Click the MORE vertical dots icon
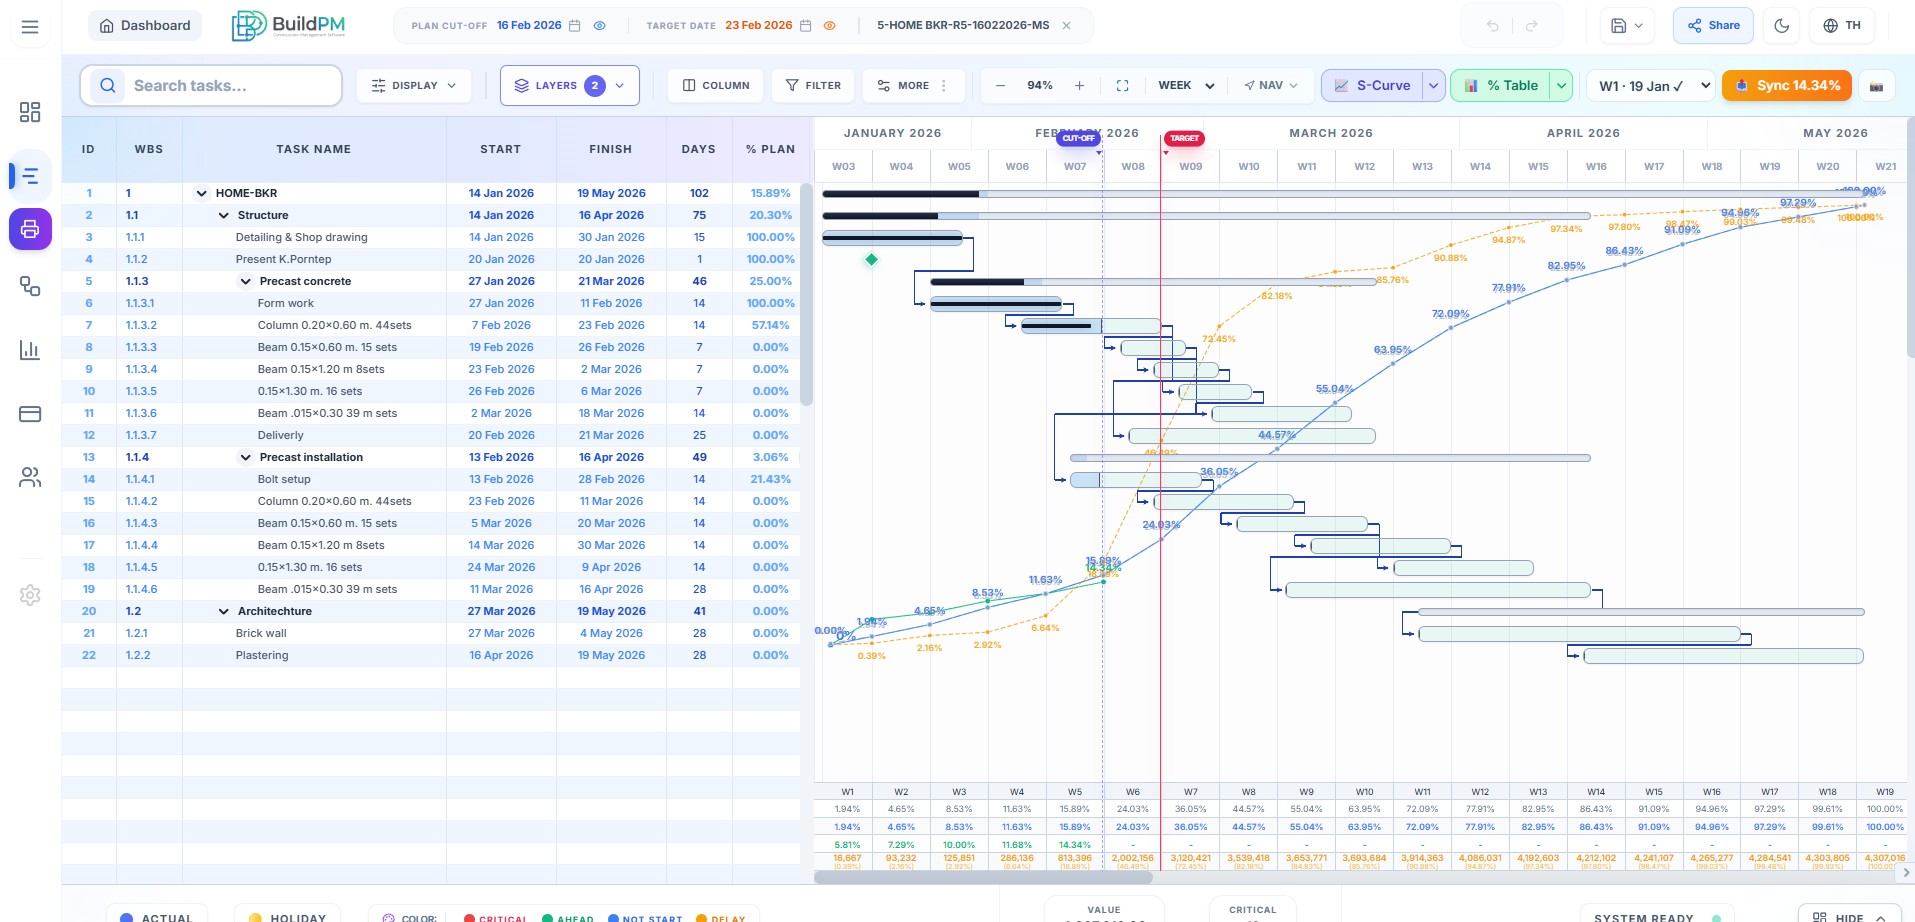This screenshot has height=922, width=1915. [943, 86]
